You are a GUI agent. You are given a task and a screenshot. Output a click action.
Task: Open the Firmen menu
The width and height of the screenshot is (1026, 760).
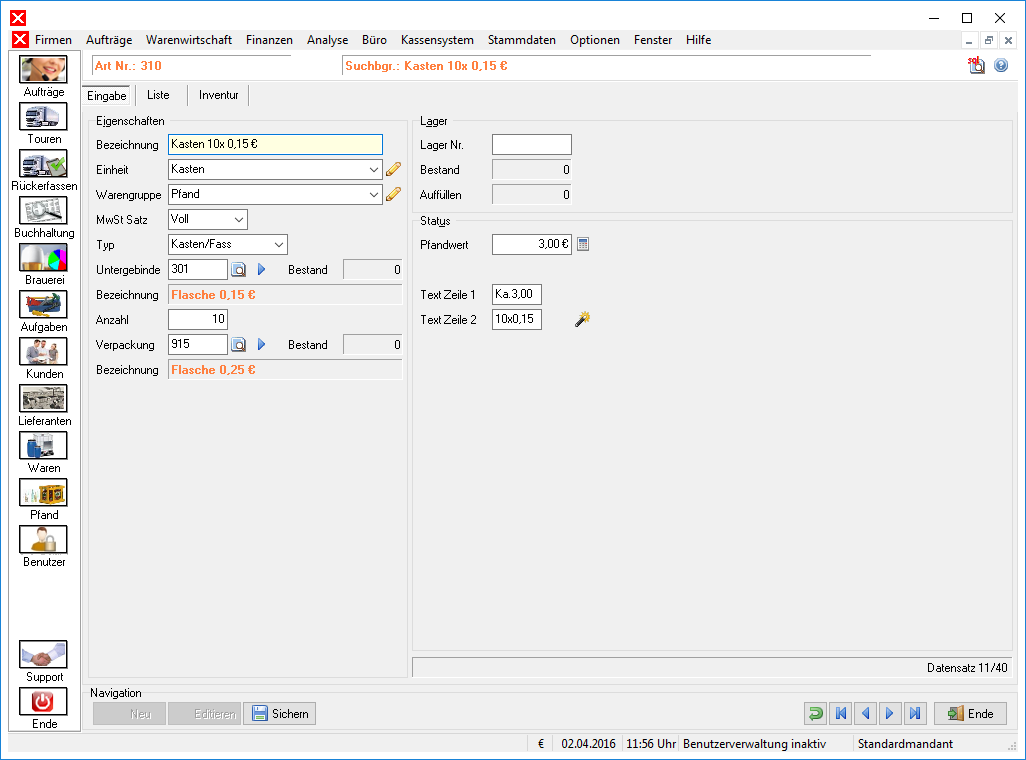click(x=54, y=40)
